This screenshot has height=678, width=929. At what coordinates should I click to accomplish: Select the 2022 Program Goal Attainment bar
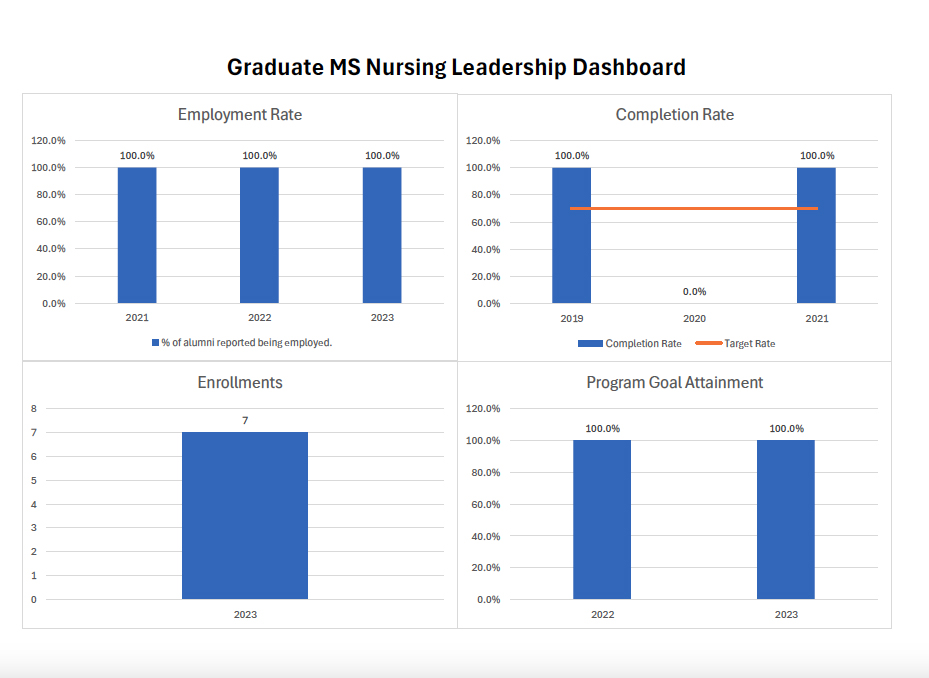pyautogui.click(x=602, y=520)
